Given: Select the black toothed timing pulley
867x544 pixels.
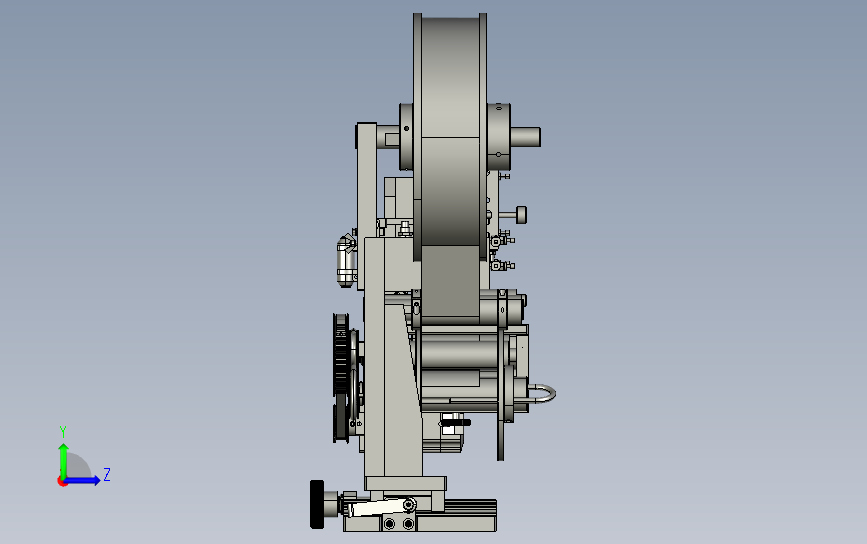Looking at the screenshot, I should point(341,354).
